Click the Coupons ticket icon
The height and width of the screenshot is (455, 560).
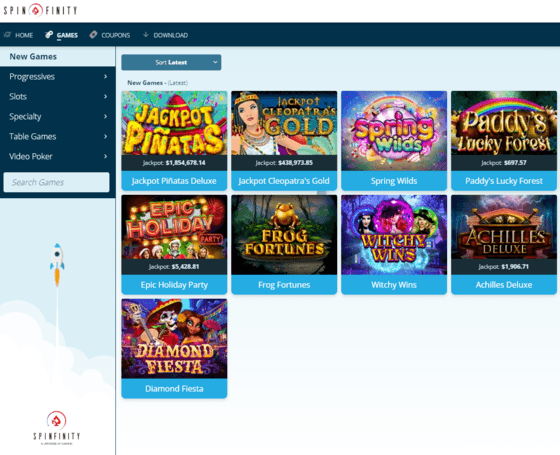point(93,35)
